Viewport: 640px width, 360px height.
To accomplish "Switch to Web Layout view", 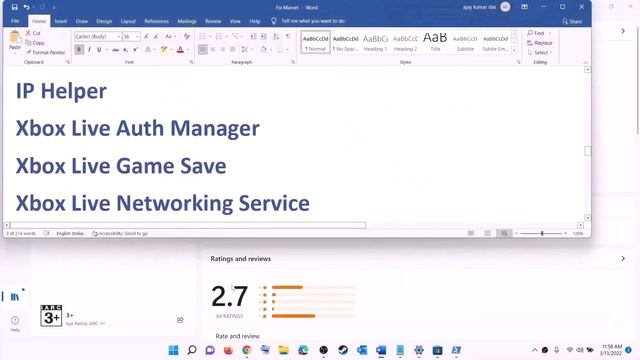I will click(x=504, y=233).
